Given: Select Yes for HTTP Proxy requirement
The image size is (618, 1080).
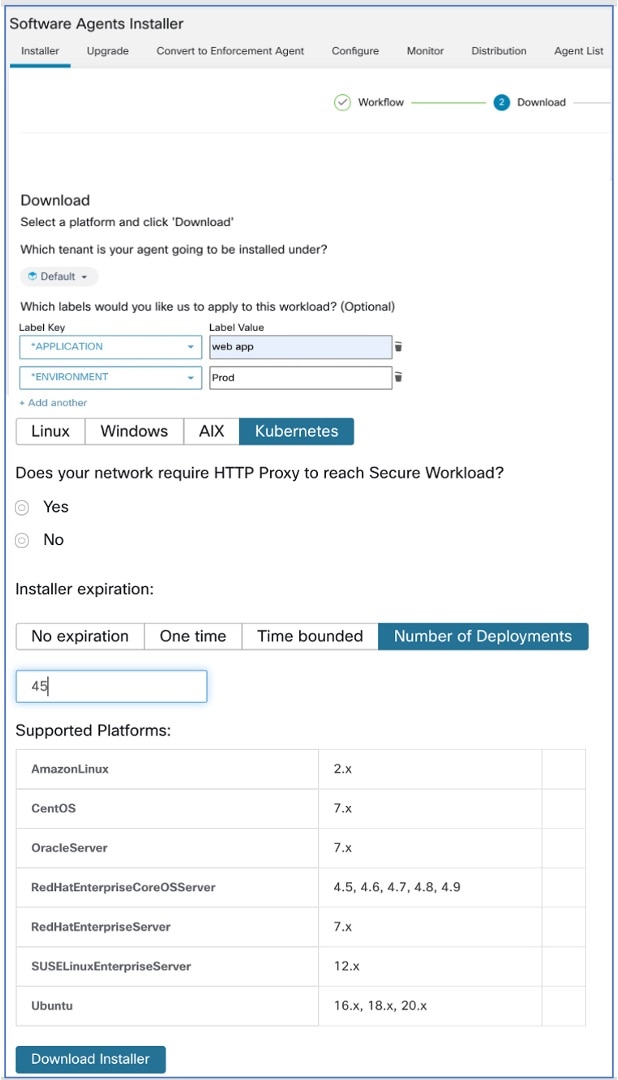Looking at the screenshot, I should [x=23, y=508].
